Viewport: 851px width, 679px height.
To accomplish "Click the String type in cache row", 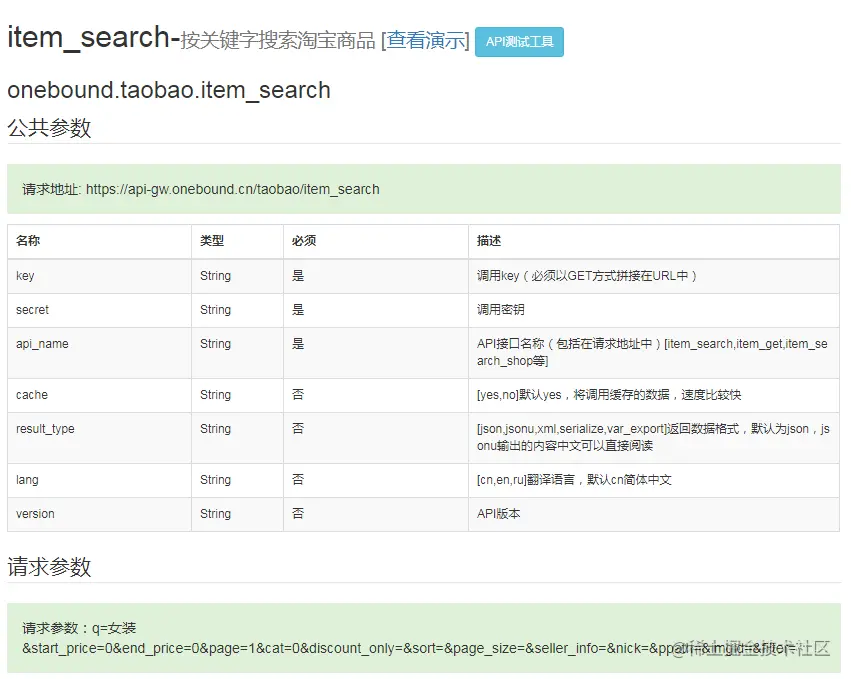I will point(215,395).
